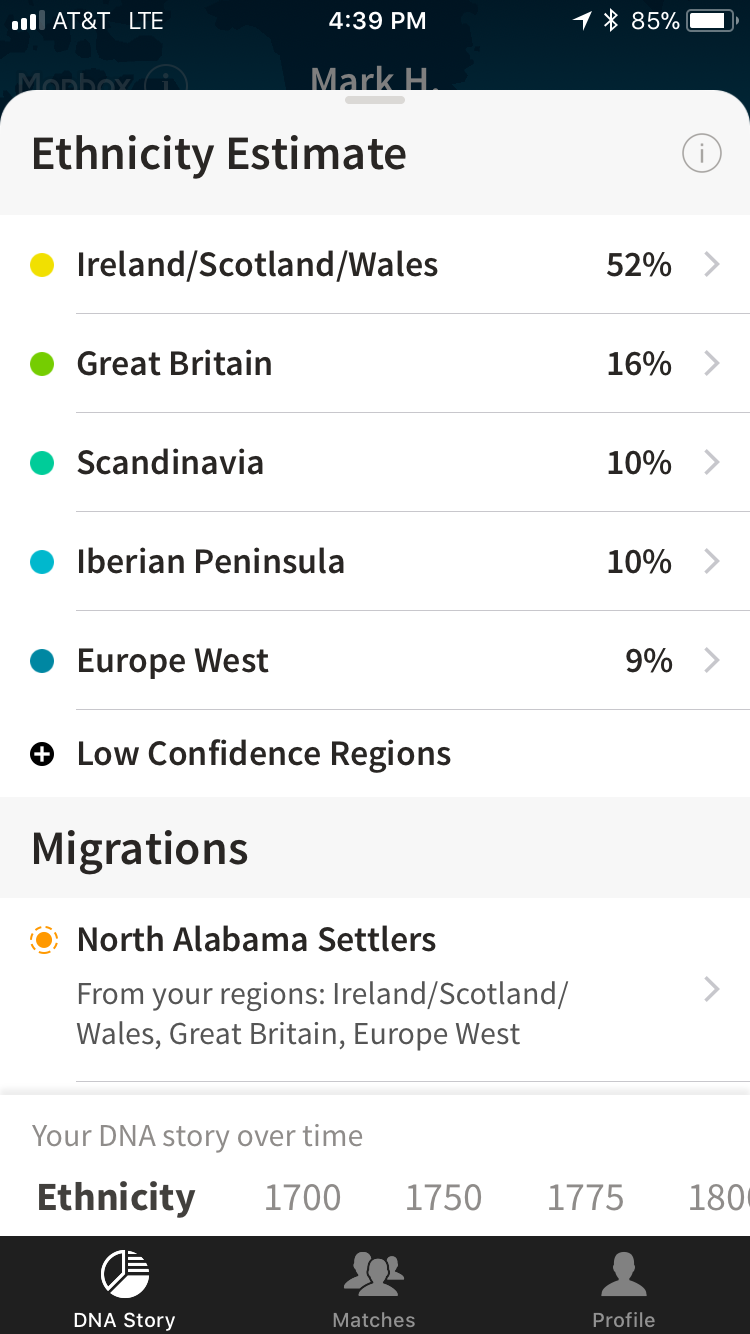Viewport: 750px width, 1334px height.
Task: Select 1750 on the DNA story timeline
Action: click(444, 1197)
